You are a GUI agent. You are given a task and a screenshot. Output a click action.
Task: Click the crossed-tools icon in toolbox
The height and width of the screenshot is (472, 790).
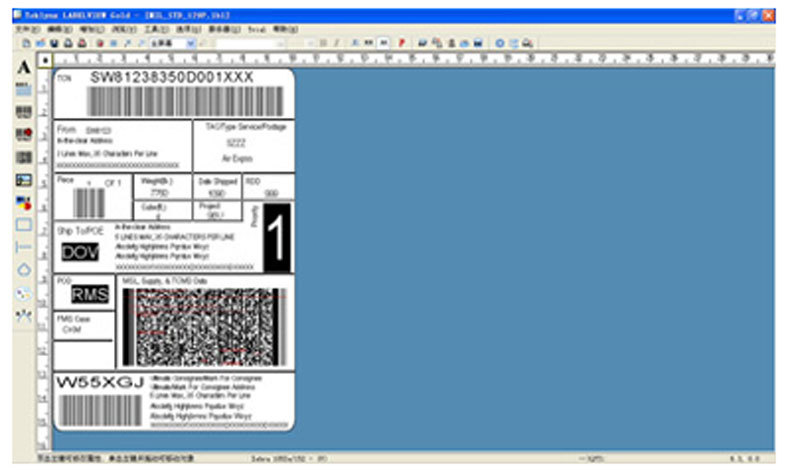[24, 315]
